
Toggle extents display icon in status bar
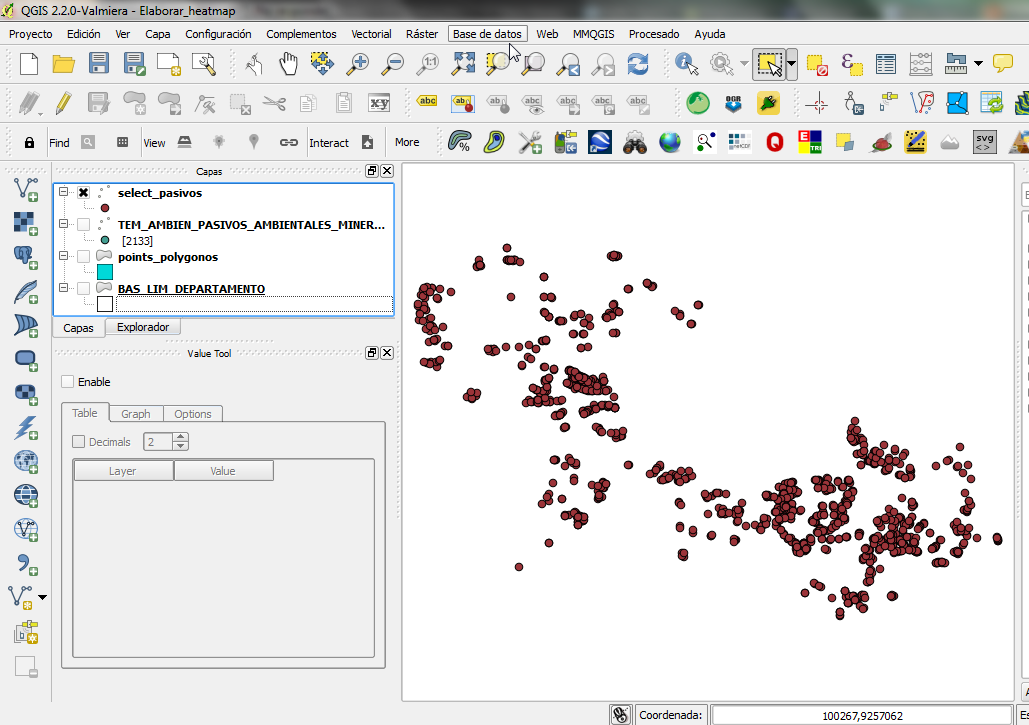(x=621, y=715)
